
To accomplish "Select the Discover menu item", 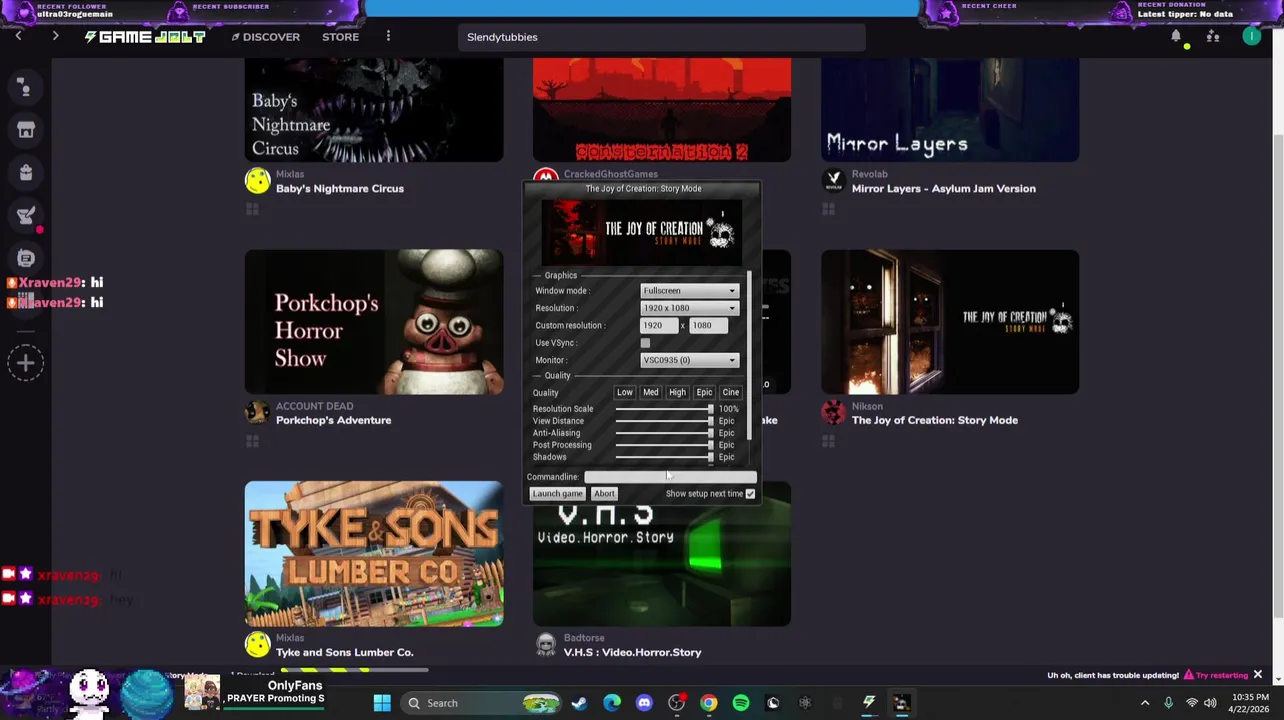I will [265, 37].
